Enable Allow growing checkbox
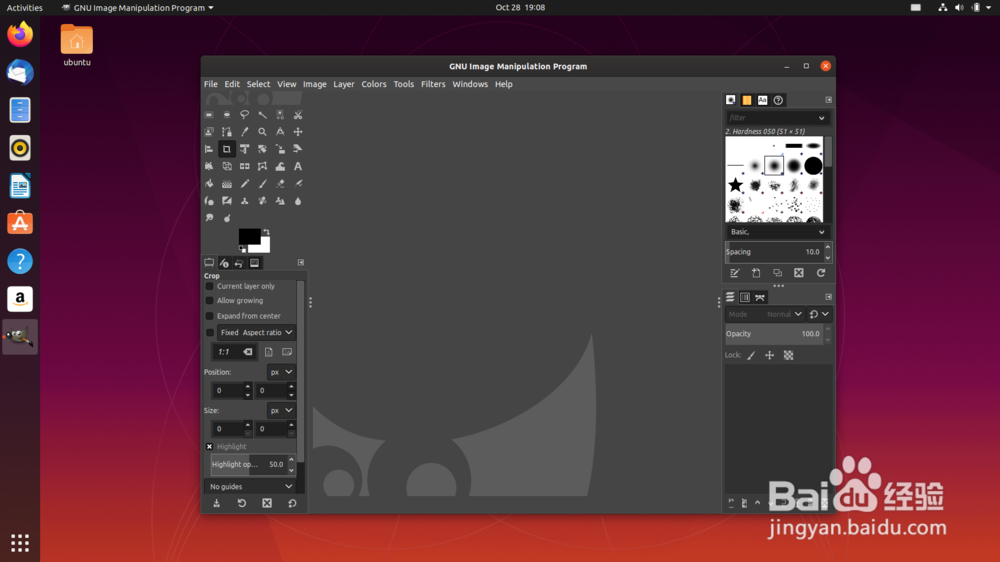The width and height of the screenshot is (1000, 562). point(209,300)
